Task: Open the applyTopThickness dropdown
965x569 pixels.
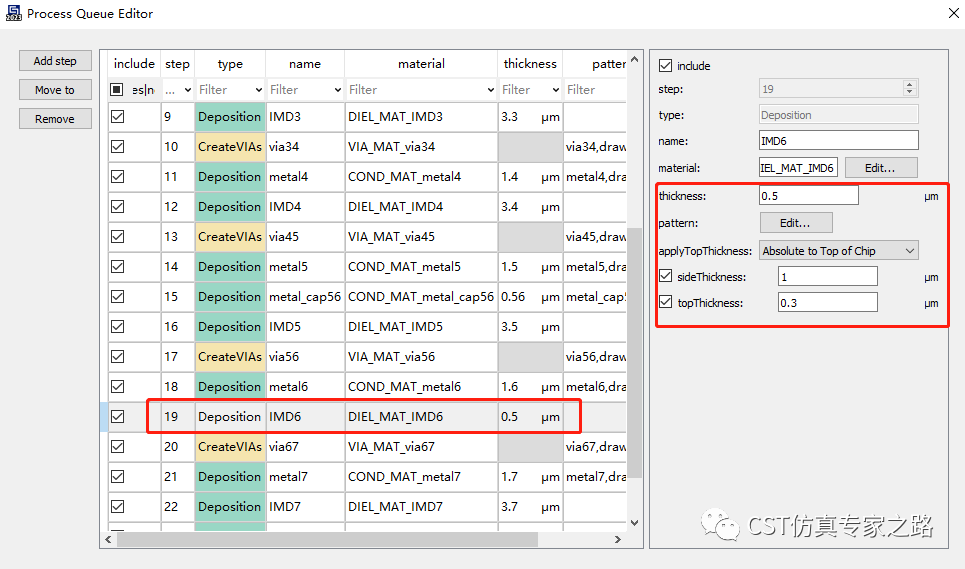Action: point(838,250)
